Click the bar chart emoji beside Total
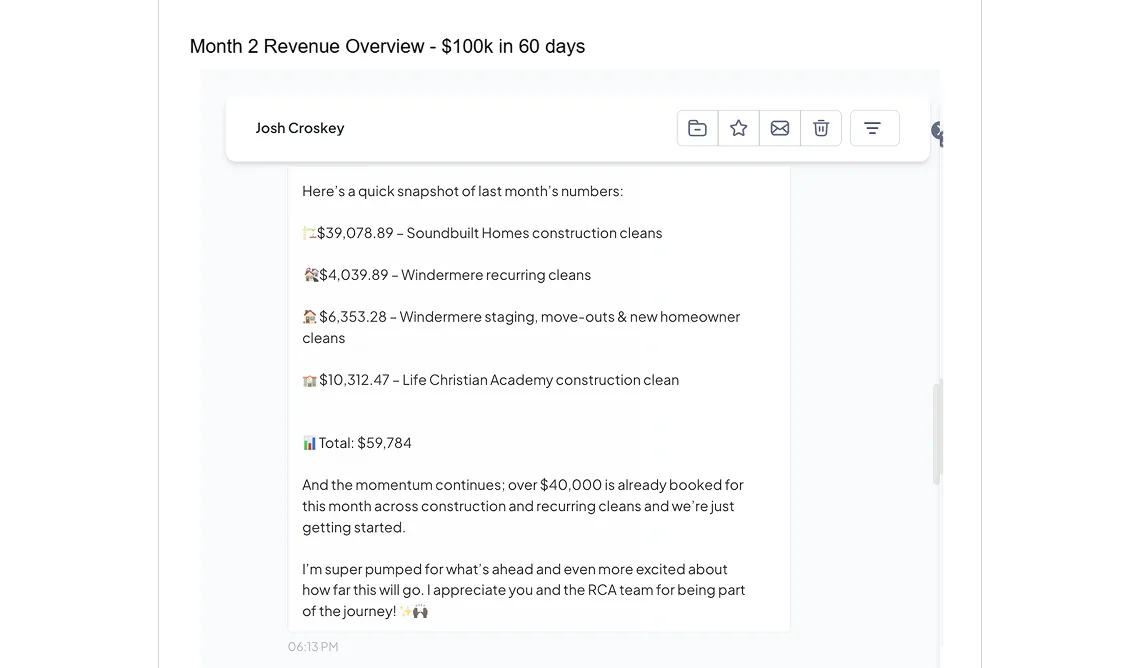This screenshot has width=1140, height=668. (309, 443)
